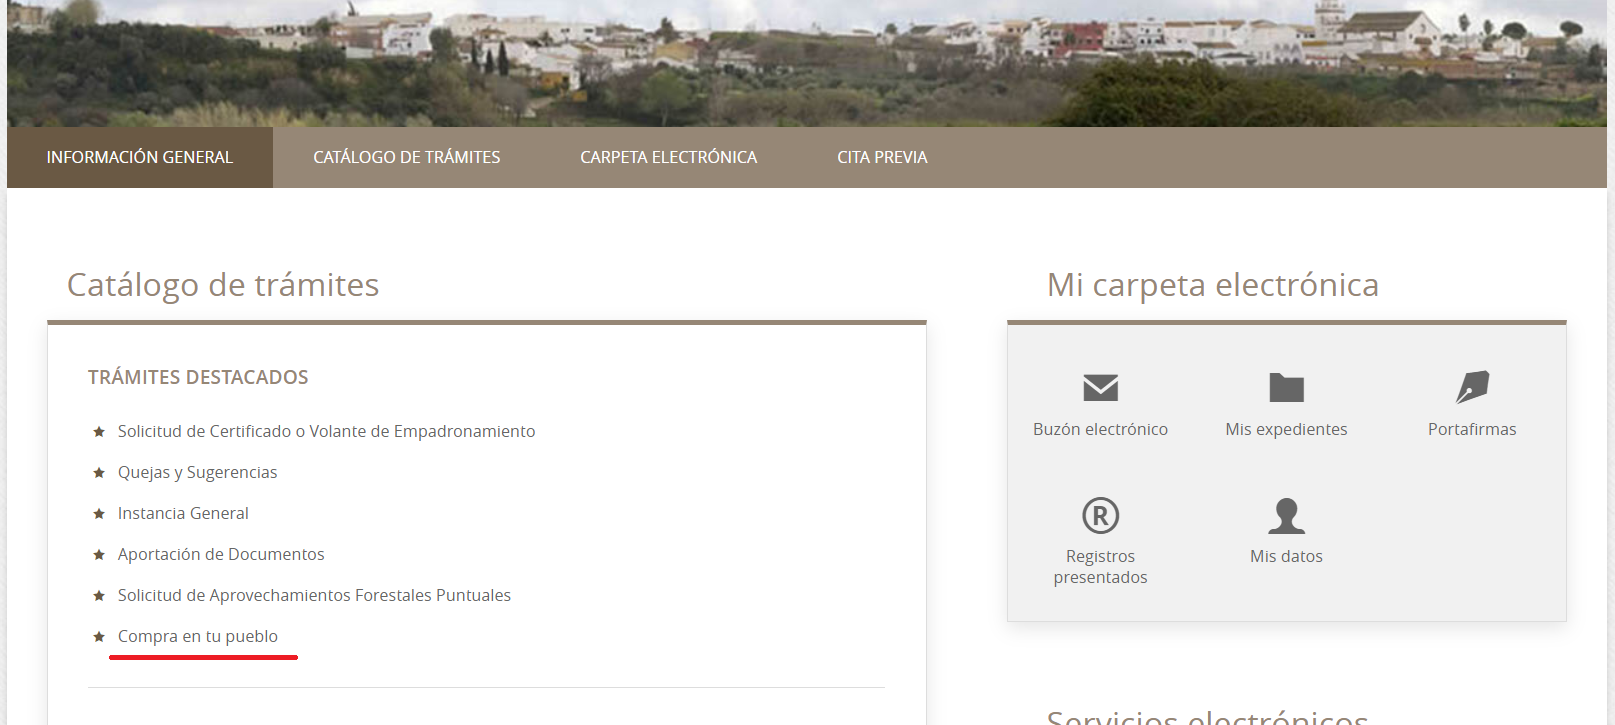Screen dimensions: 1615x725
Task: Switch to Información General tab
Action: (140, 157)
